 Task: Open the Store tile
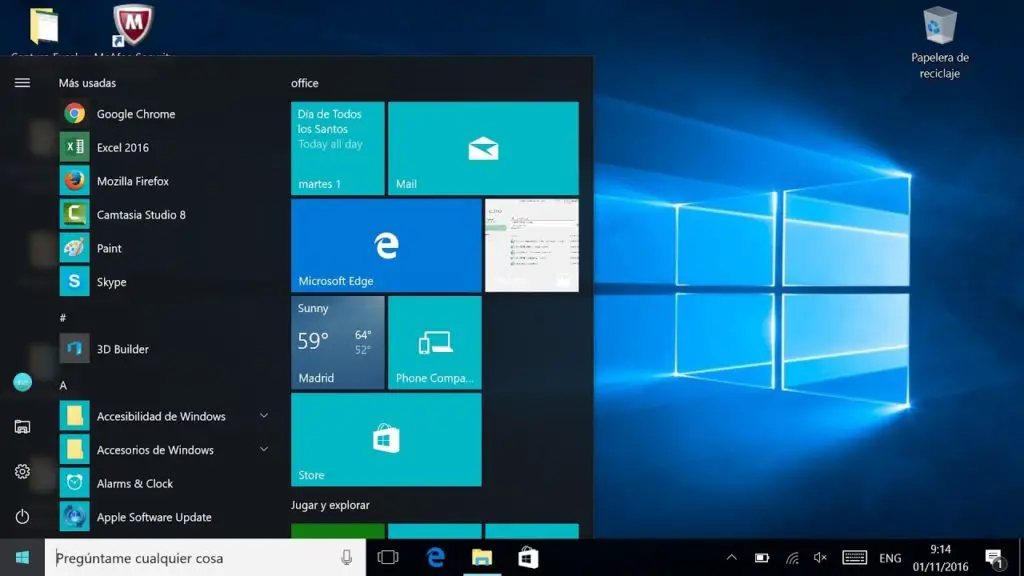[386, 439]
